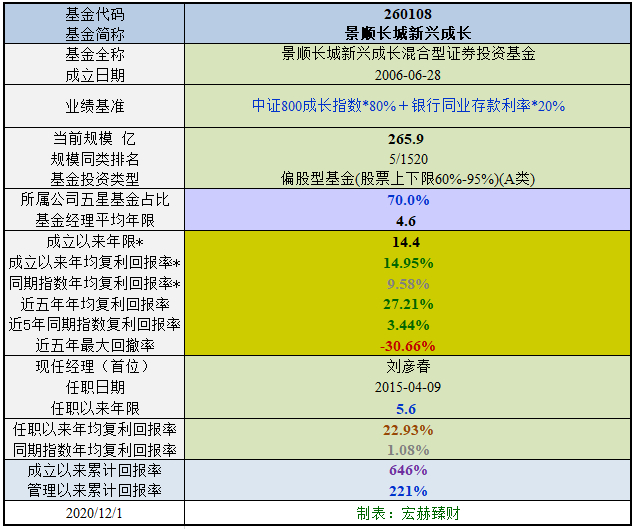
Task: Click 同期指数年均复利回报率 label without asterisk
Action: tap(95, 450)
